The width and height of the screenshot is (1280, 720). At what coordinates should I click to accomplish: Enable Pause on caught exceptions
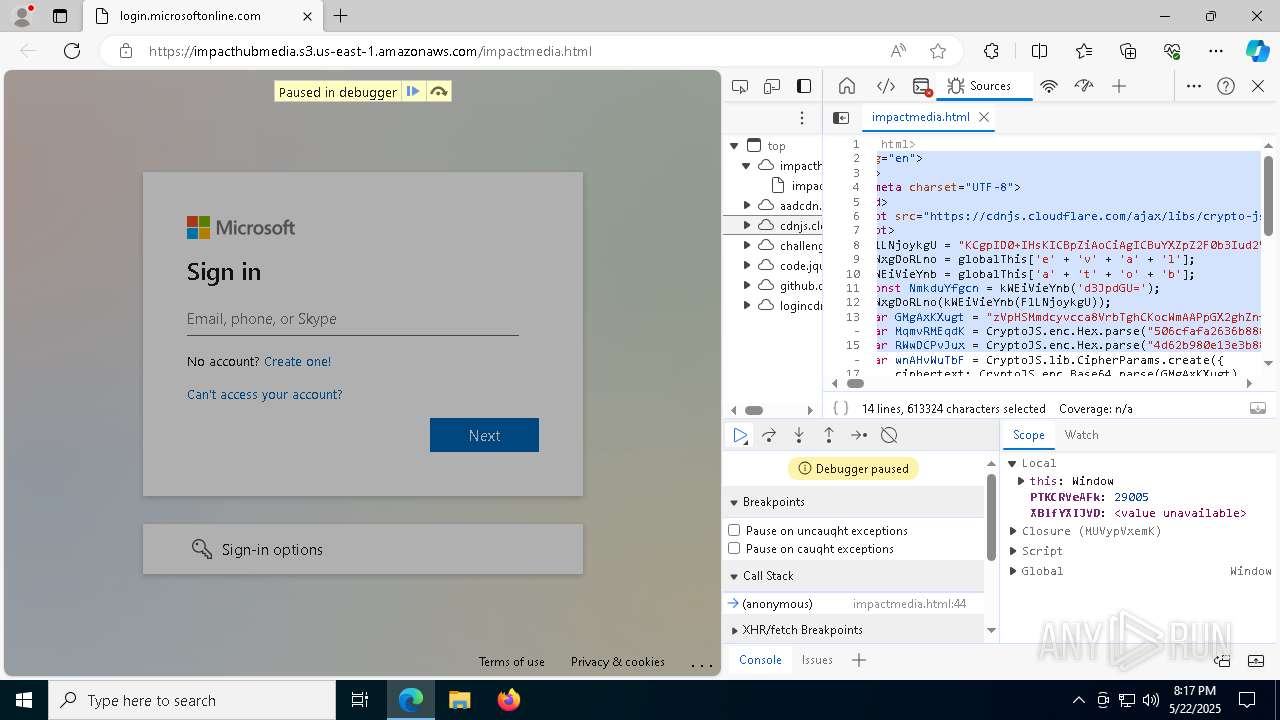(734, 548)
